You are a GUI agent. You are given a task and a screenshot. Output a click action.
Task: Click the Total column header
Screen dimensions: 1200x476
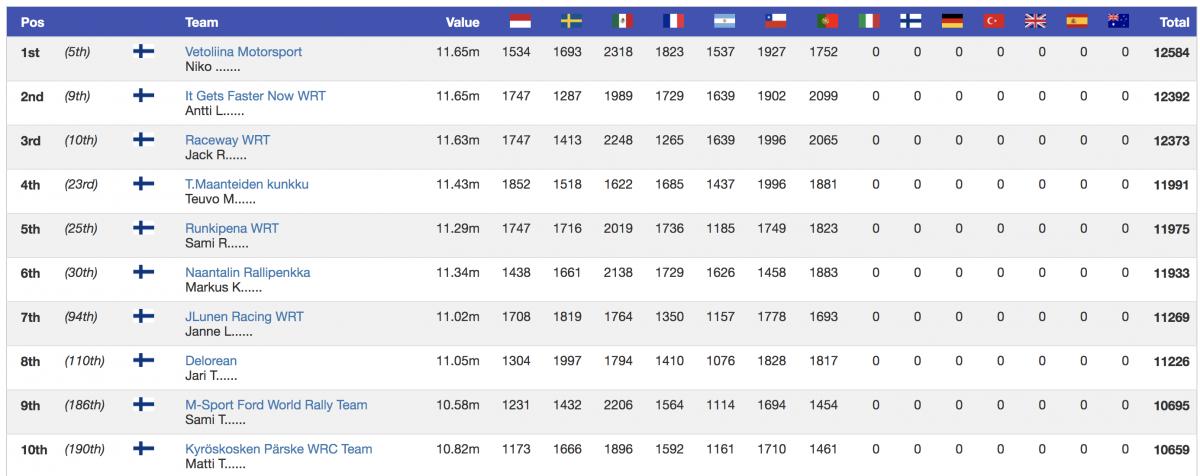point(1173,22)
